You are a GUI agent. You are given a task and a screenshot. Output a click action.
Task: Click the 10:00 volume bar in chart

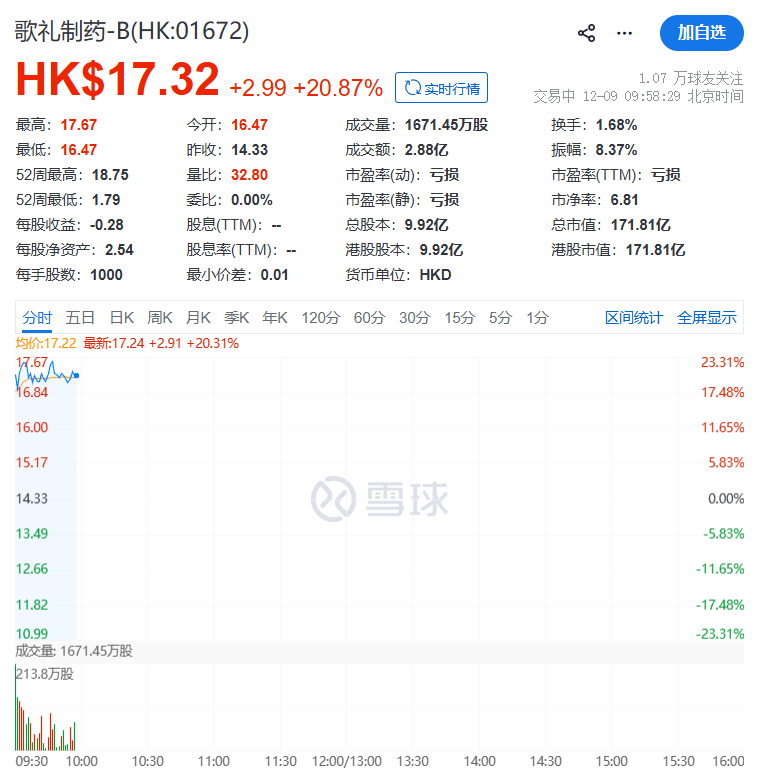[75, 736]
